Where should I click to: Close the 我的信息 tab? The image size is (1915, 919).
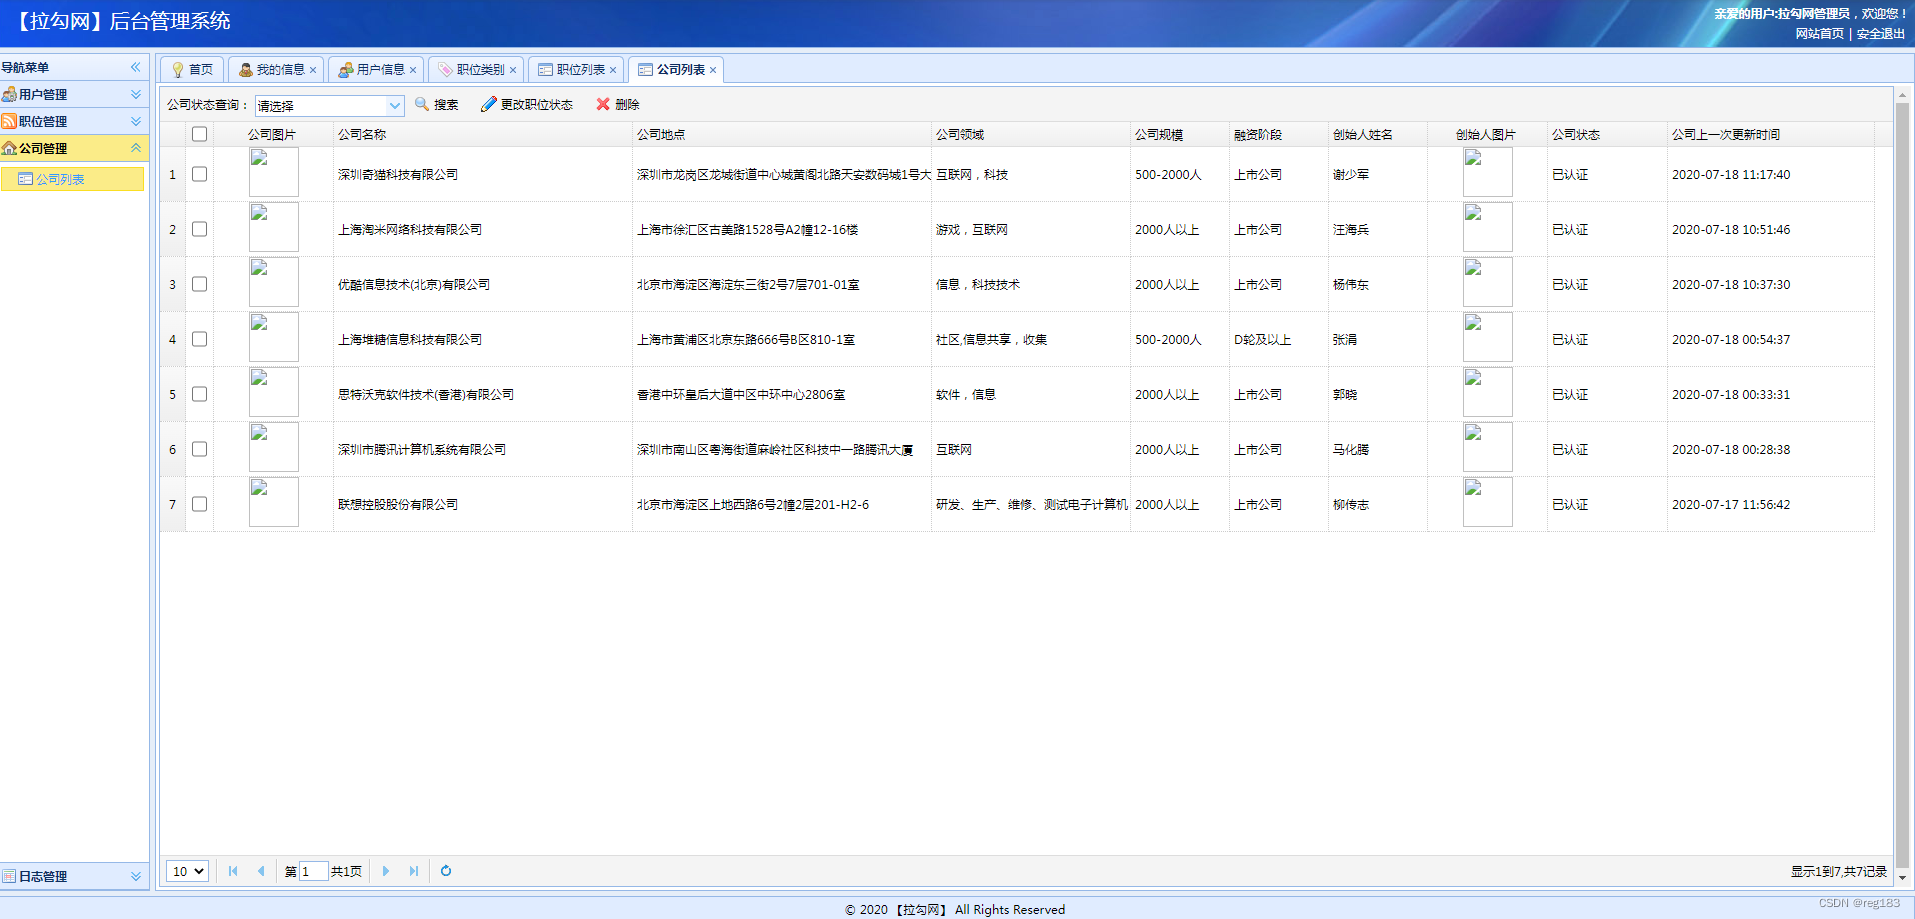(x=313, y=70)
